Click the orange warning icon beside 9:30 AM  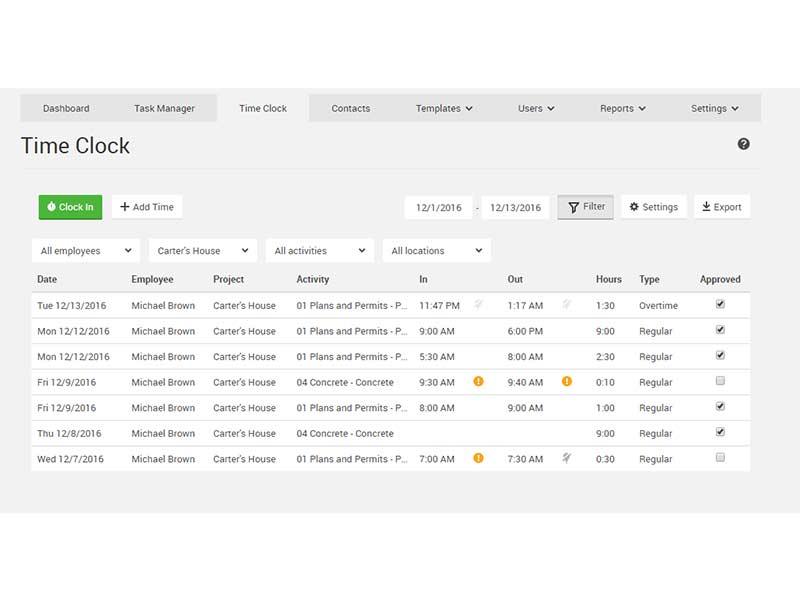click(x=478, y=381)
